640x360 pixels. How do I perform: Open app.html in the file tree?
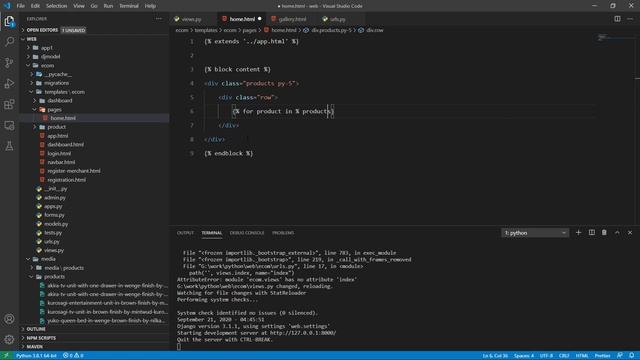tap(95, 136)
